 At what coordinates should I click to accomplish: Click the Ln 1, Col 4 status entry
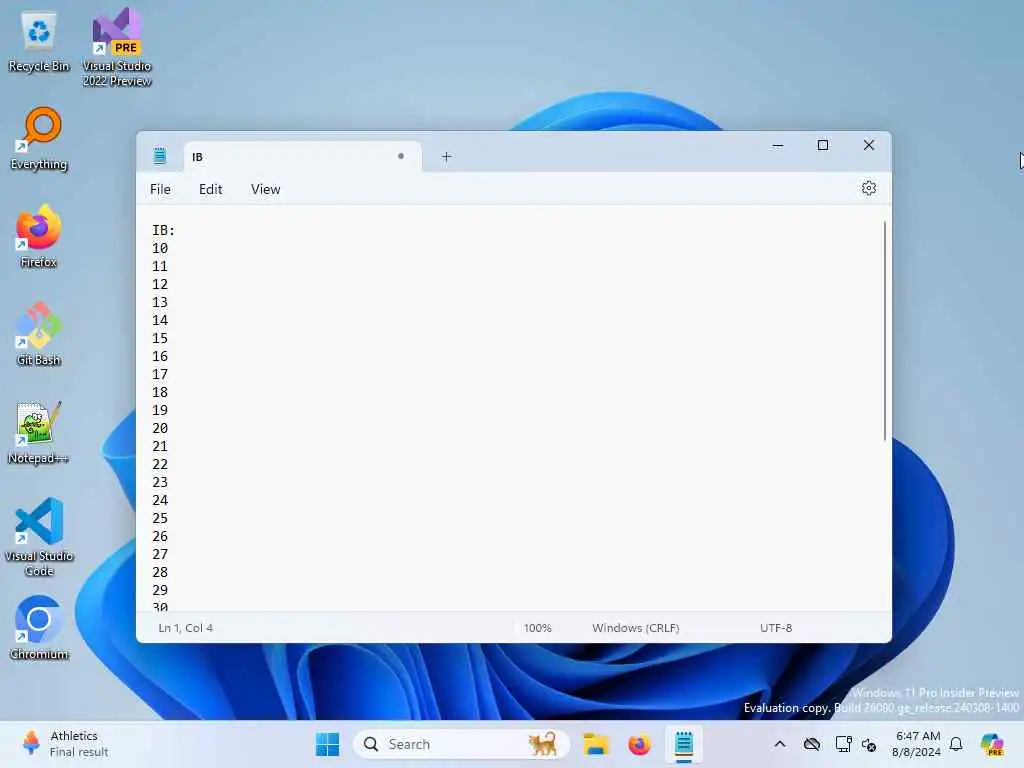click(x=185, y=628)
